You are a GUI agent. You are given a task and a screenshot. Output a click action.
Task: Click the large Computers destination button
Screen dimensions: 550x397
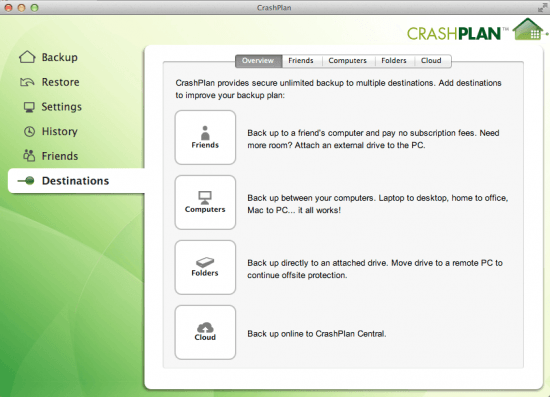pyautogui.click(x=205, y=202)
